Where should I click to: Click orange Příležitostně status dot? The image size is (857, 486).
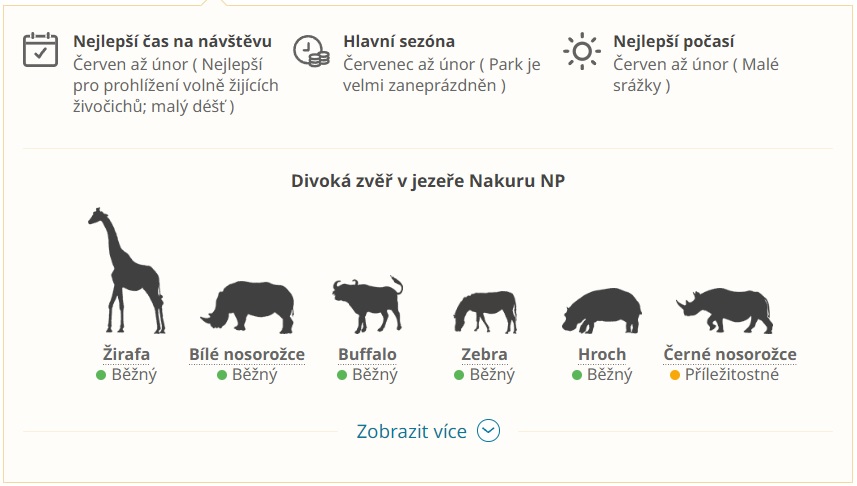[x=674, y=375]
